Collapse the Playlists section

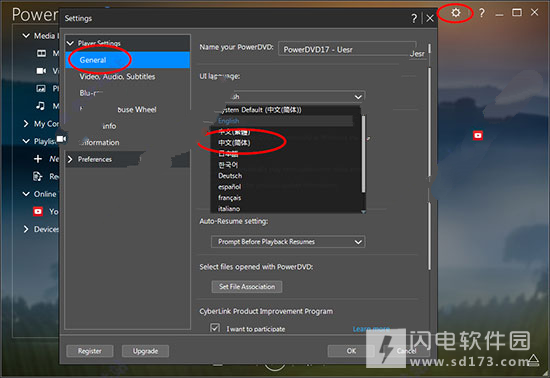(26, 141)
